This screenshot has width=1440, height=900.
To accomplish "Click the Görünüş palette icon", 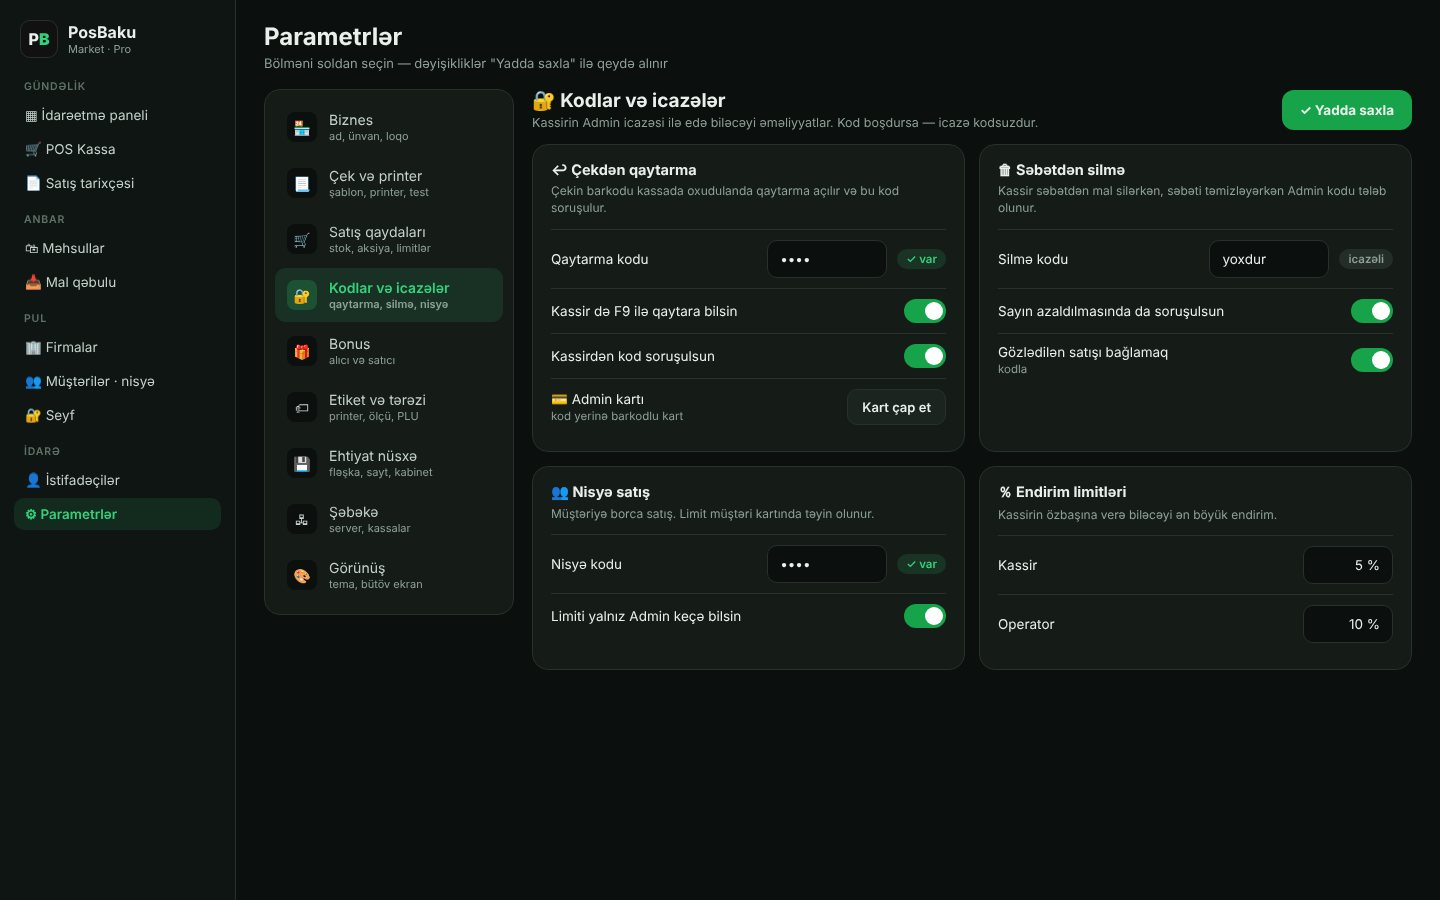I will [x=301, y=575].
